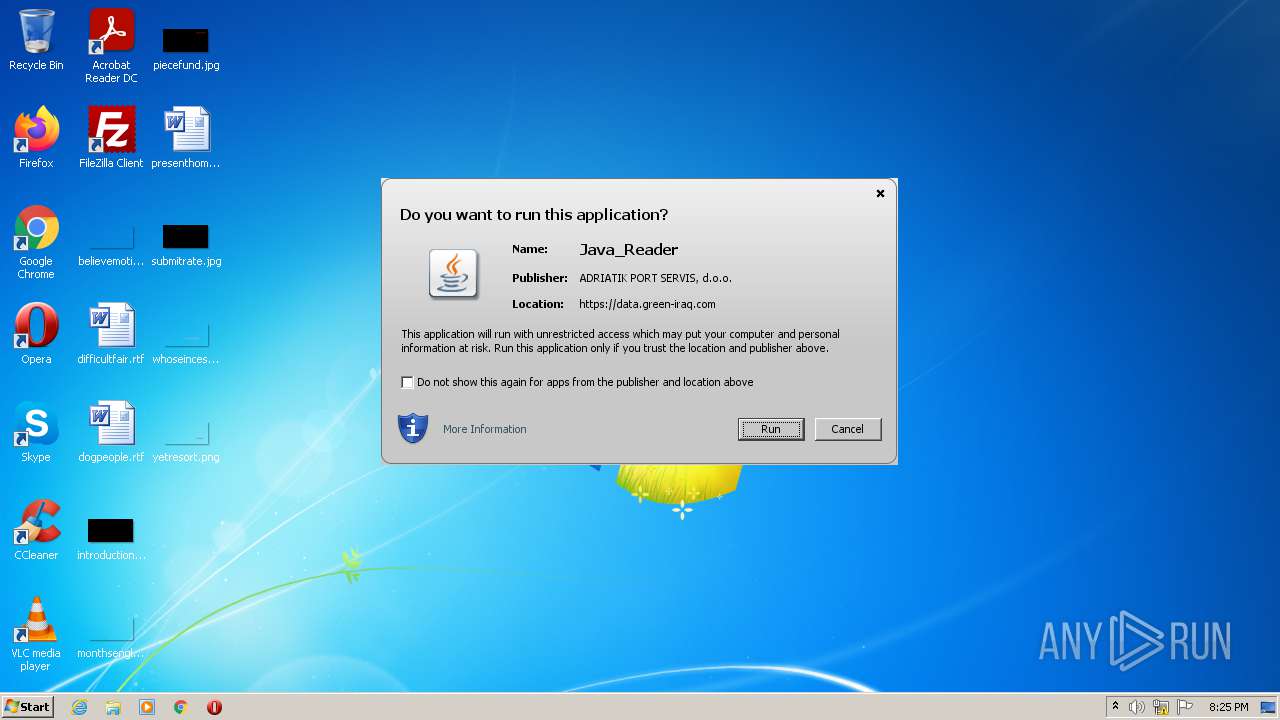Viewport: 1280px width, 720px height.
Task: Click the Java coffee cup logo
Action: click(453, 274)
